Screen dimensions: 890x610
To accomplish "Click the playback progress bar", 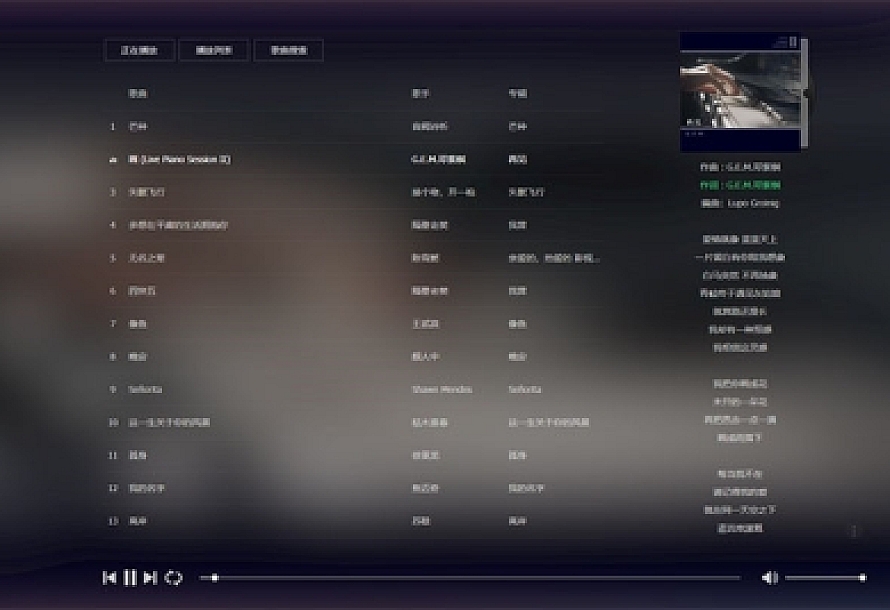I will tap(470, 577).
